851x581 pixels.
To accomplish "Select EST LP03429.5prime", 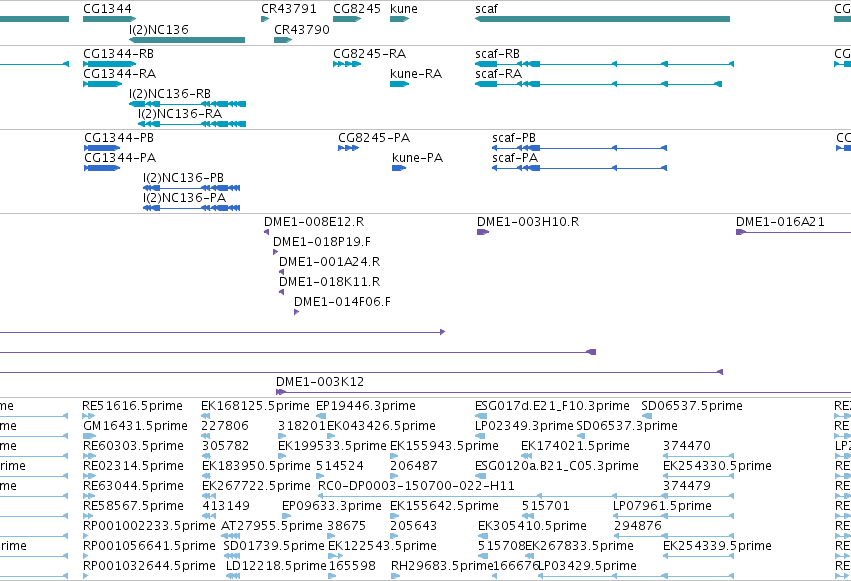I will click(x=587, y=566).
